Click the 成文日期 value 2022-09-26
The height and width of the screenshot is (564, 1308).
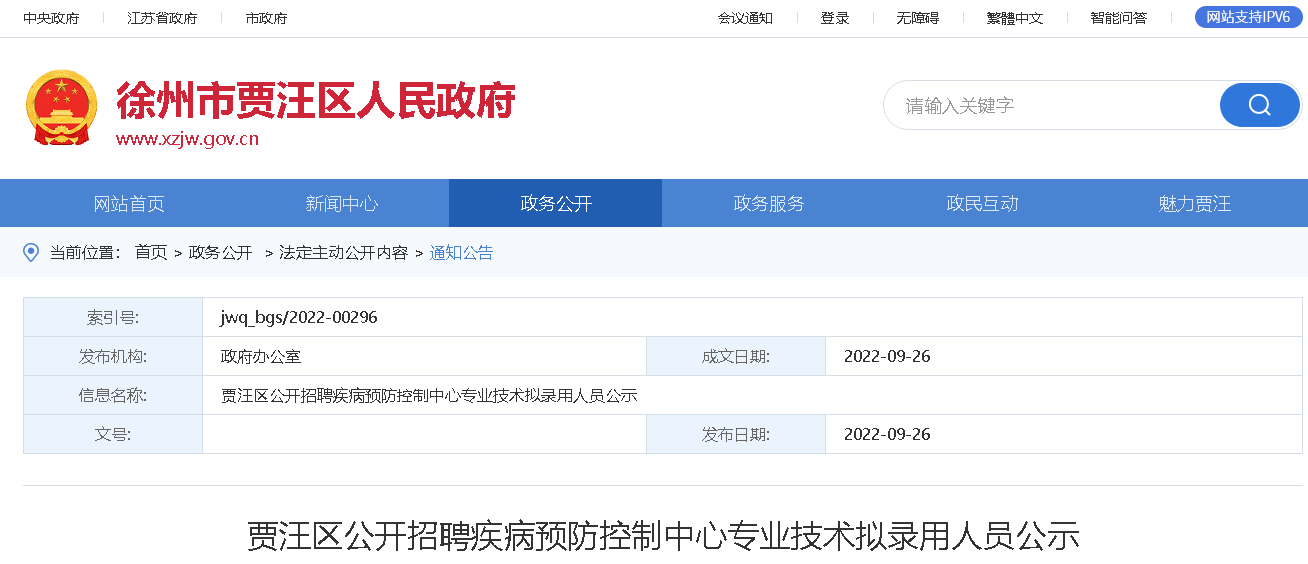[x=887, y=356]
